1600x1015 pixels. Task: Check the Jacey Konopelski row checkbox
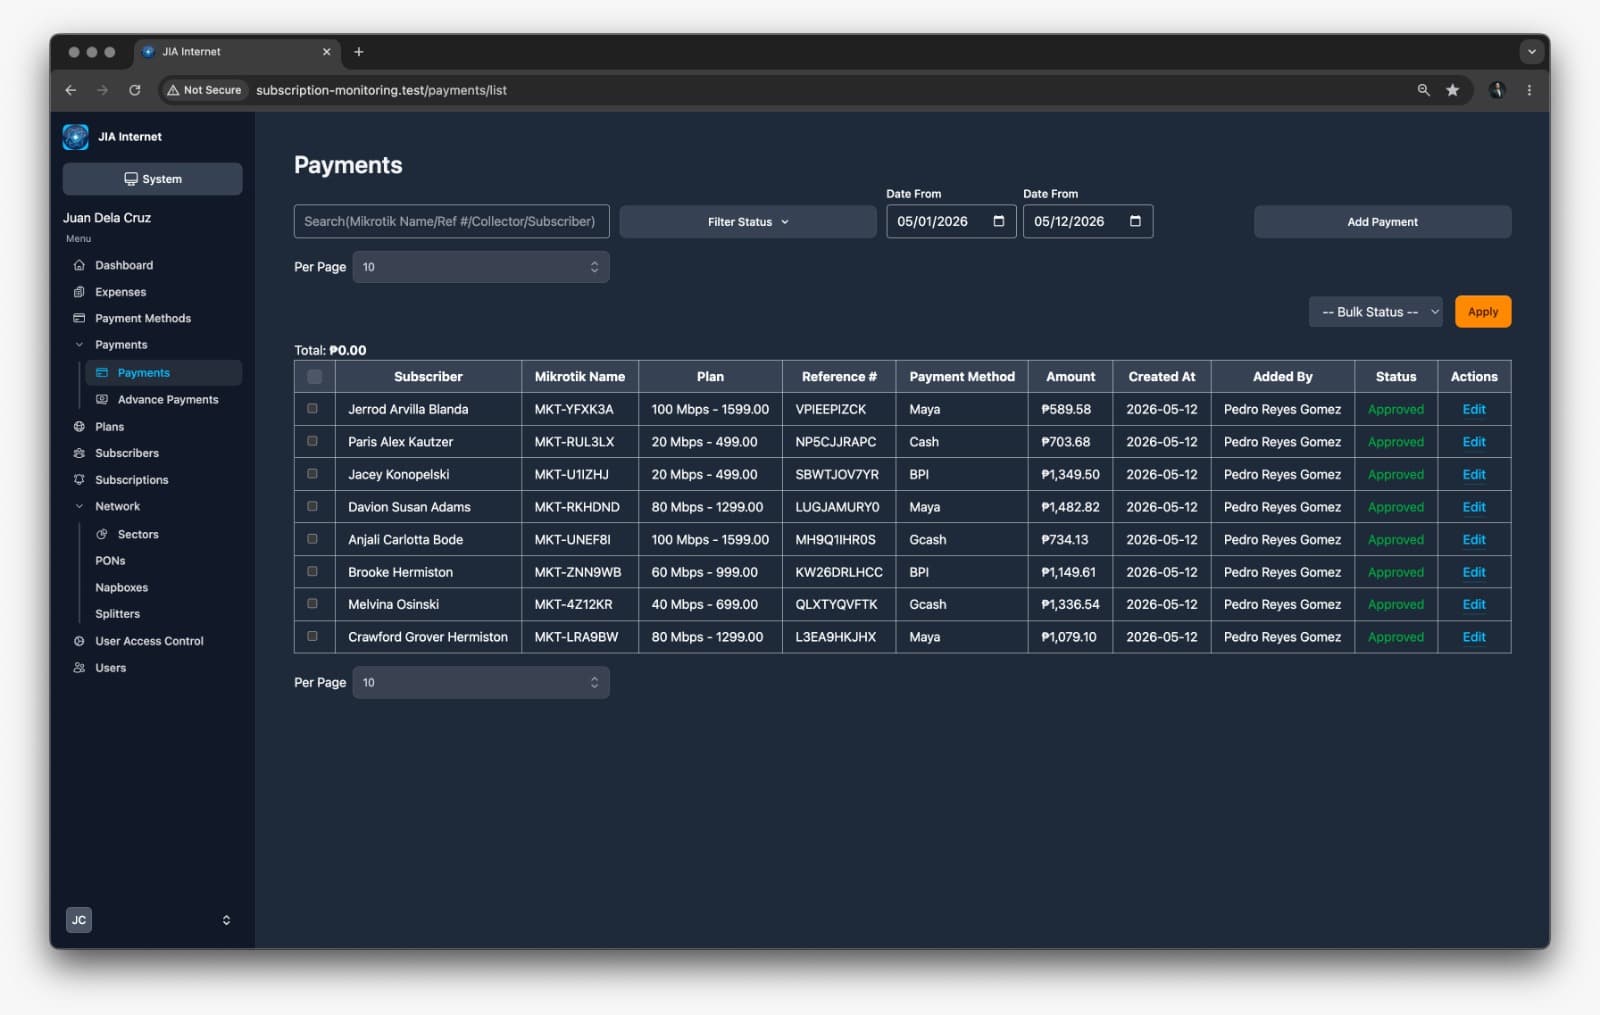tap(312, 474)
